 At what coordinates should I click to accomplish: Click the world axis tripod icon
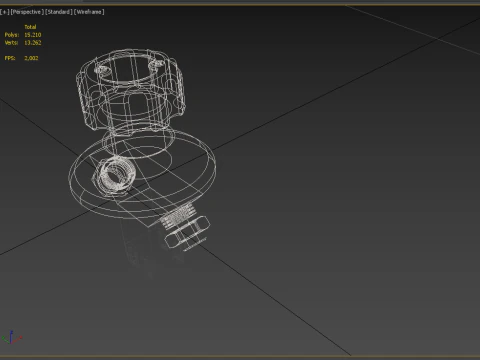click(12, 337)
